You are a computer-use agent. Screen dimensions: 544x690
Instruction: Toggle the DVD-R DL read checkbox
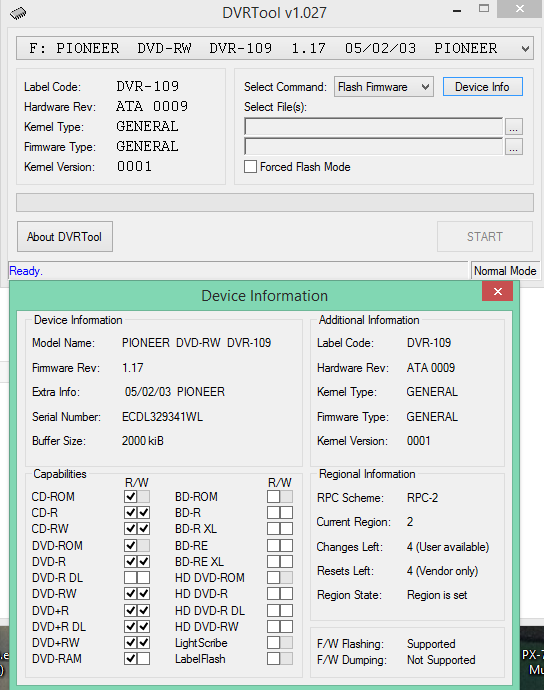[130, 577]
